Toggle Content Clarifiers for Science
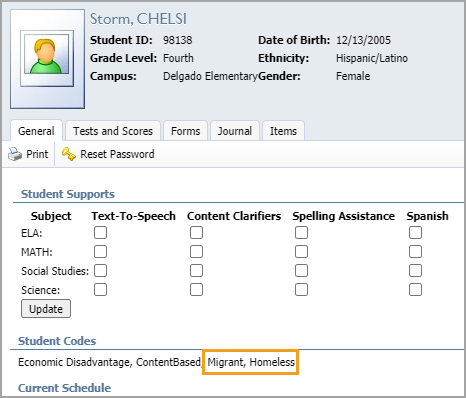466x398 pixels. point(196,290)
